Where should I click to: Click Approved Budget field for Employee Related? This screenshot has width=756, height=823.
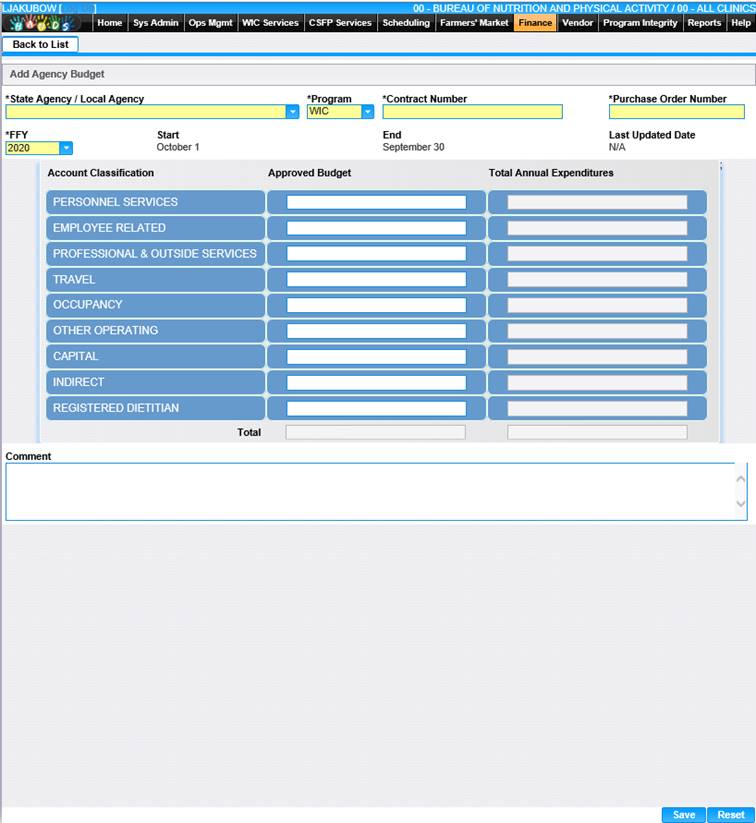point(376,228)
